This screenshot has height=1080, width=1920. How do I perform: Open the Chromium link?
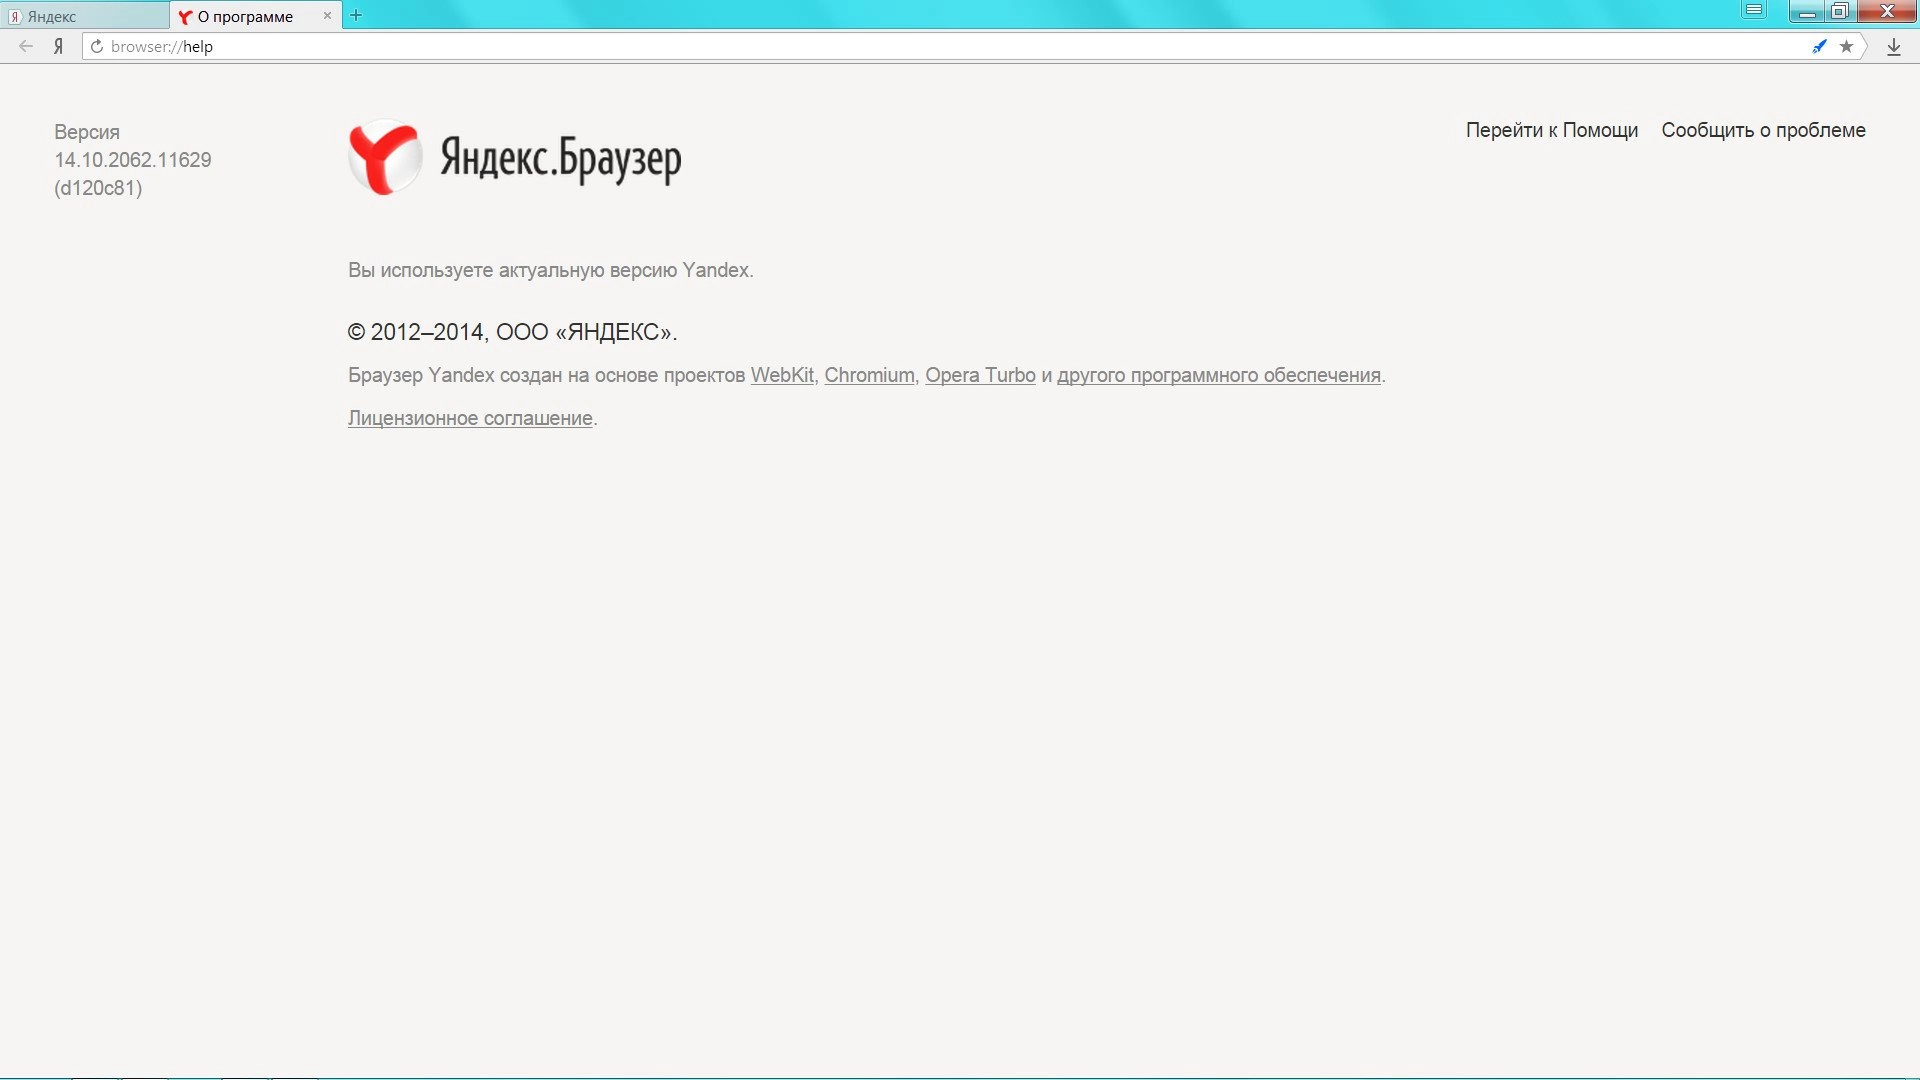tap(869, 375)
